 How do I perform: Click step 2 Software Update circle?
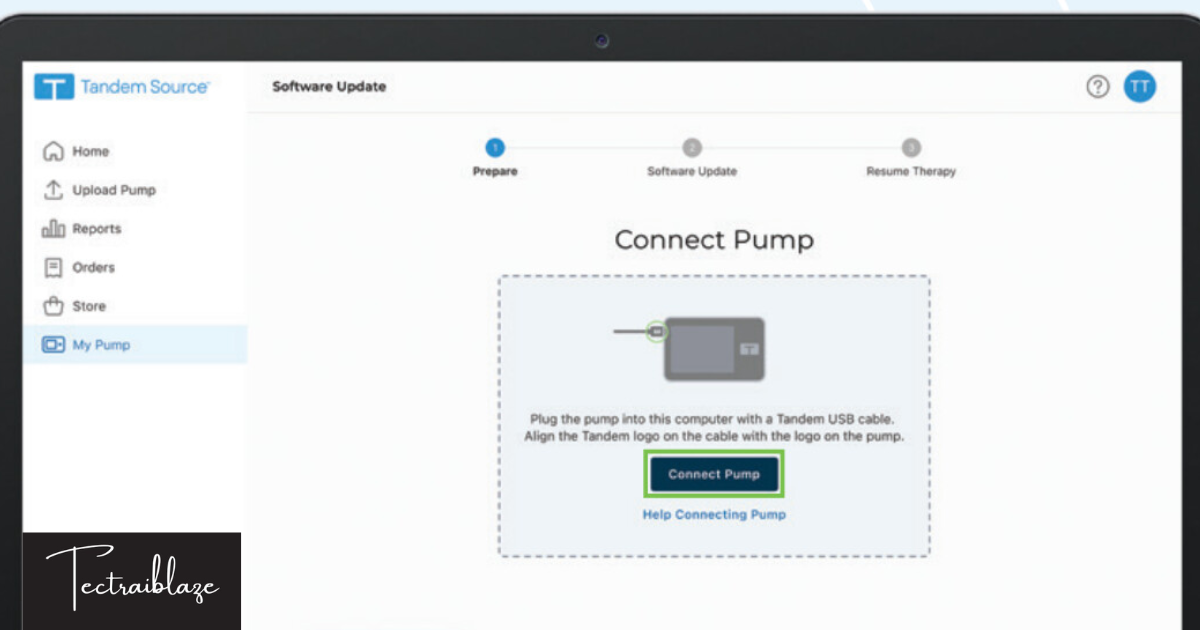click(692, 148)
